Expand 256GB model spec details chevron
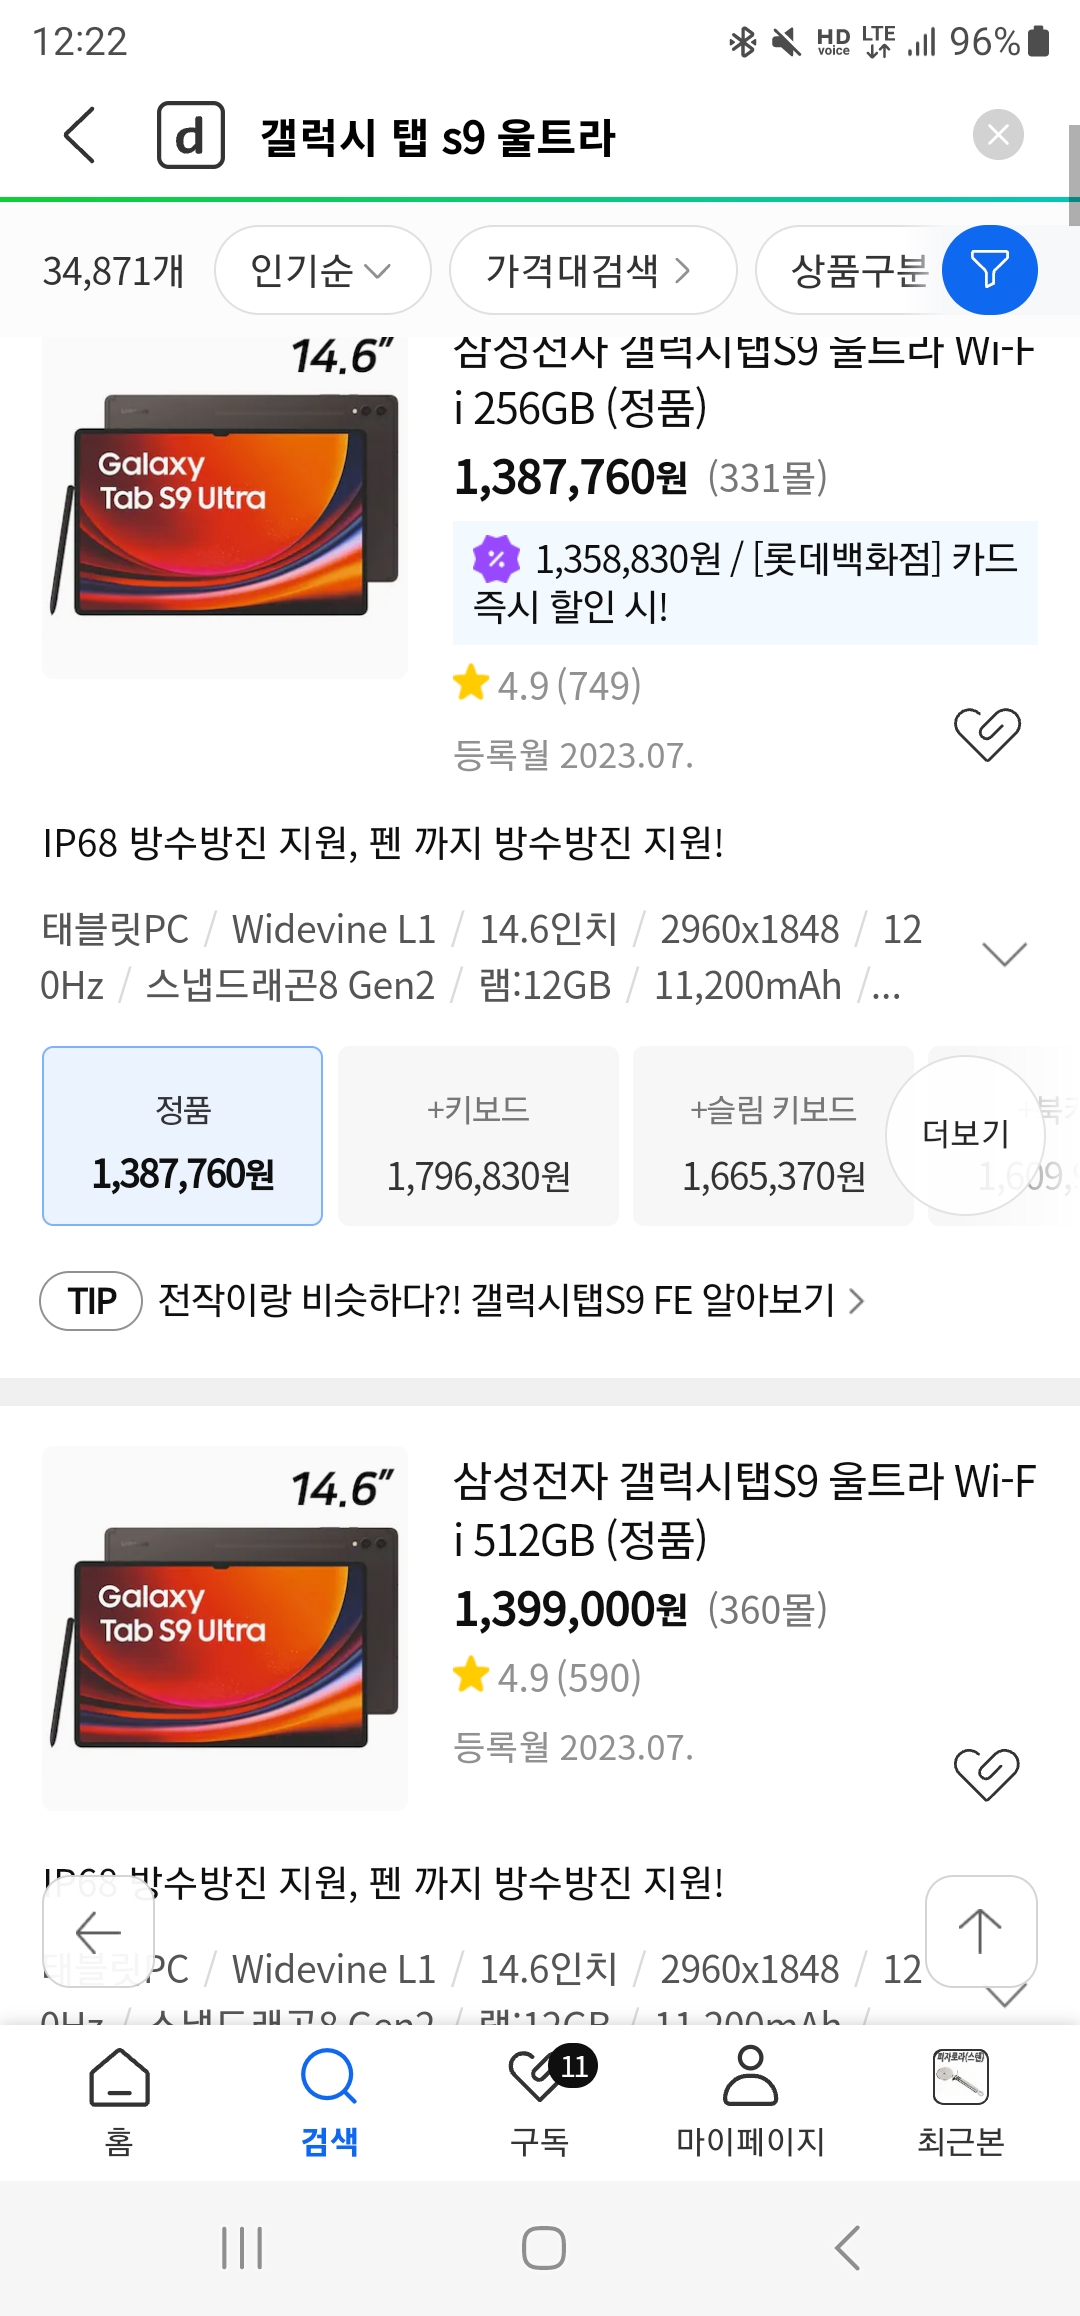This screenshot has height=2316, width=1080. click(1004, 955)
